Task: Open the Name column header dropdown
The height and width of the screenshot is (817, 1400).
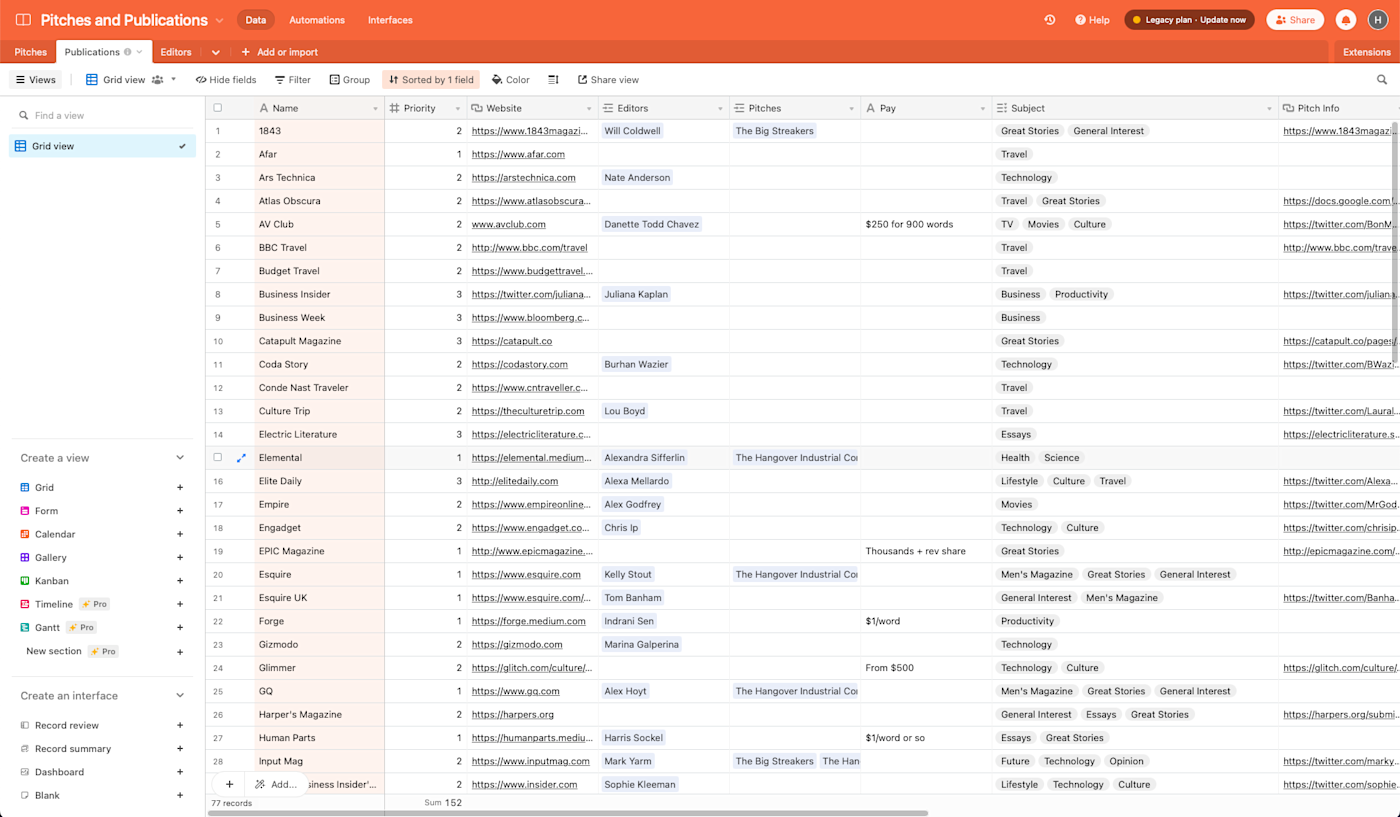Action: coord(375,109)
